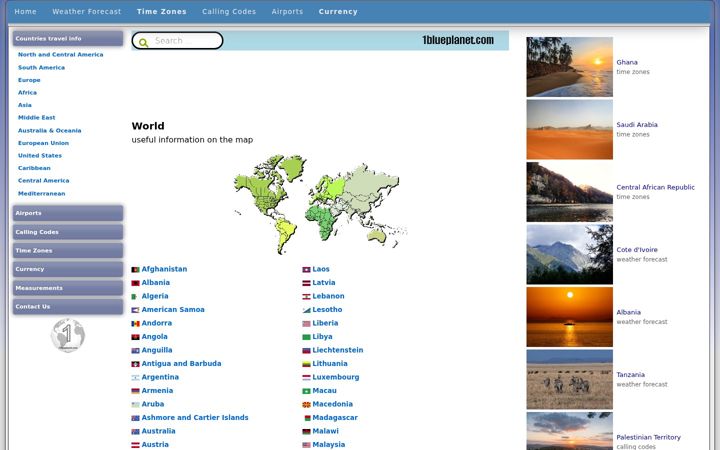Image resolution: width=720 pixels, height=450 pixels.
Task: Select the Africa sidebar link
Action: [28, 92]
